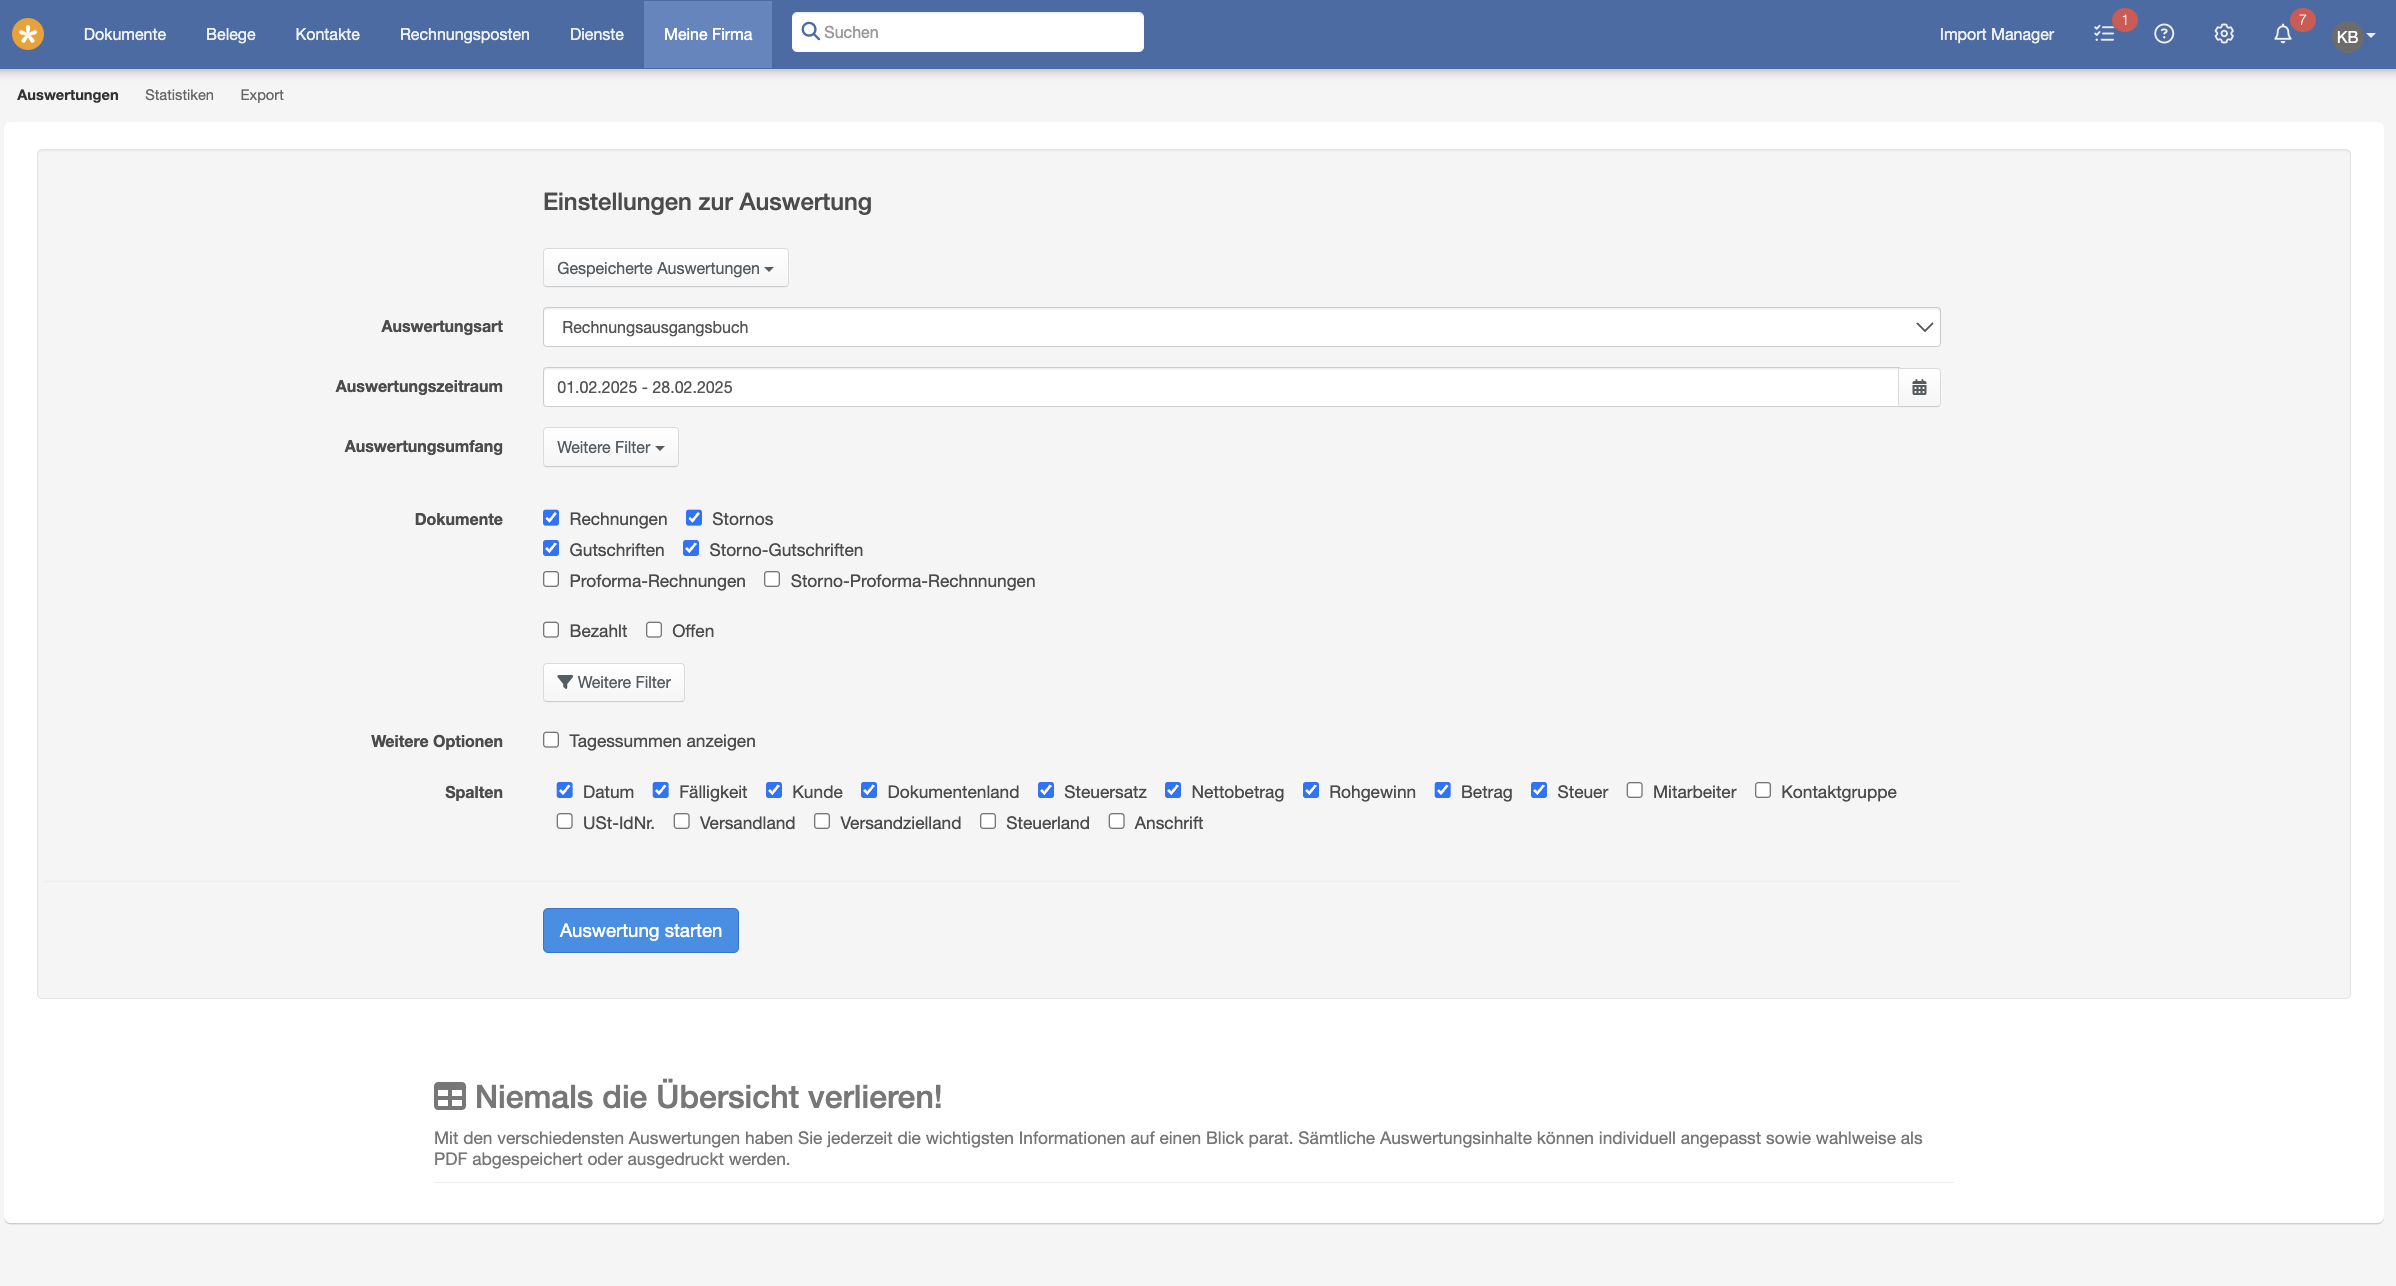Check the USt-IdNr. column checkbox
Viewport: 2396px width, 1286px height.
coord(565,822)
